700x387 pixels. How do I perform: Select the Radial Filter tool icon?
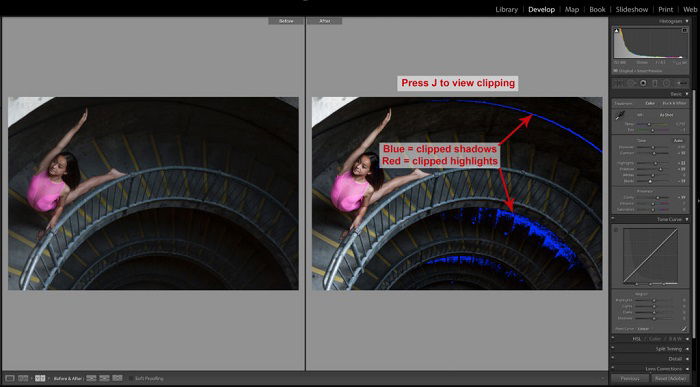(667, 83)
